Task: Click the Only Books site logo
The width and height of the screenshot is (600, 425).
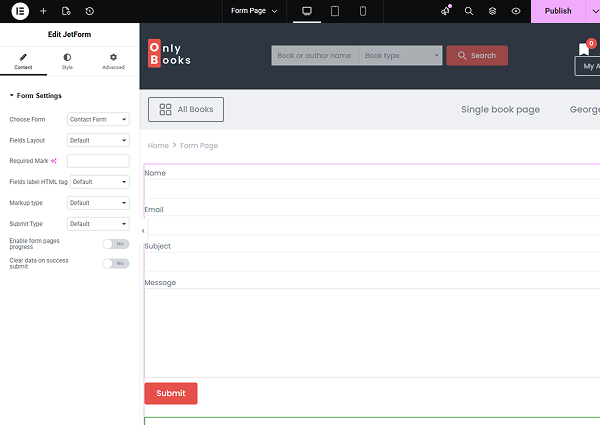Action: [x=169, y=54]
